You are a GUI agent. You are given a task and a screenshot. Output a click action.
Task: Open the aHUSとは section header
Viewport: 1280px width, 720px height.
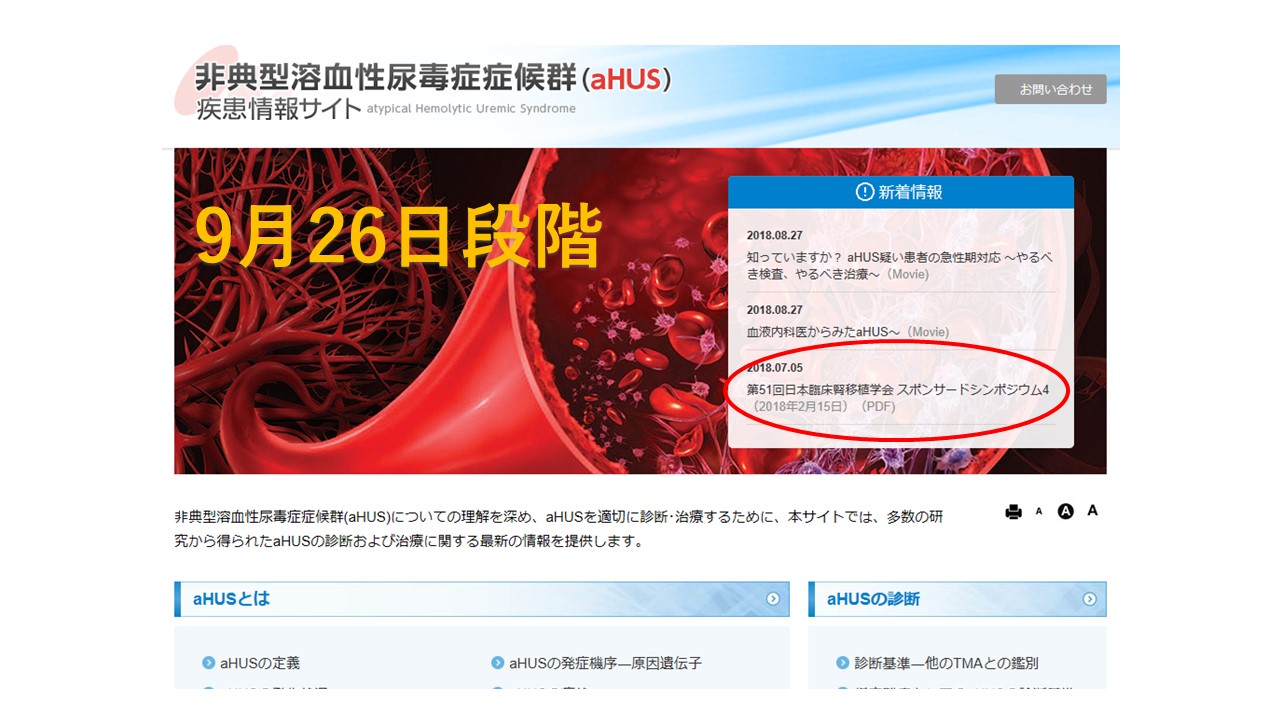coord(481,599)
